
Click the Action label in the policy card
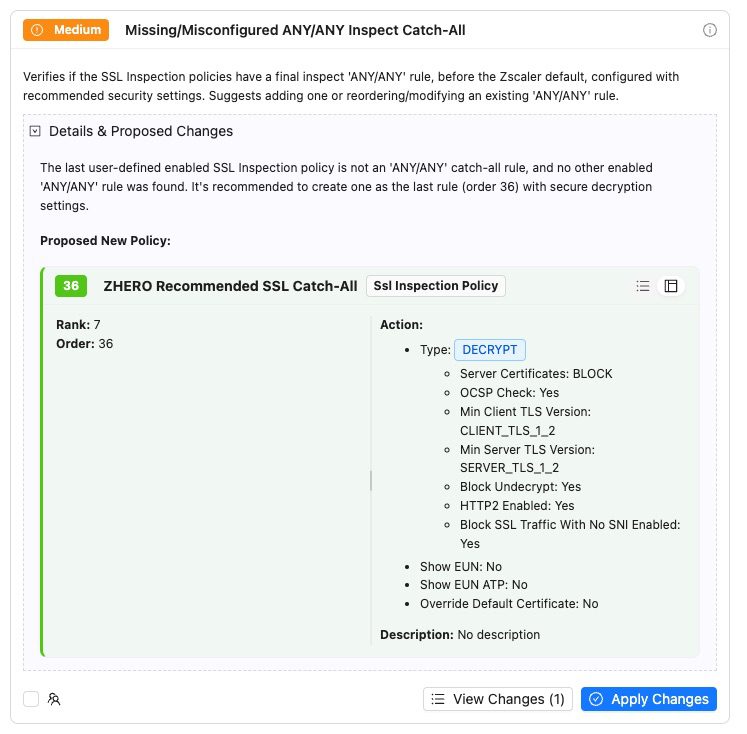401,324
